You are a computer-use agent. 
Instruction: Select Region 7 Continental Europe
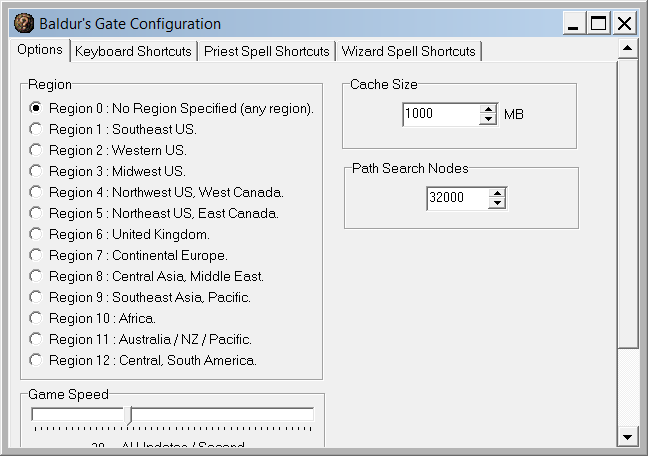point(36,255)
